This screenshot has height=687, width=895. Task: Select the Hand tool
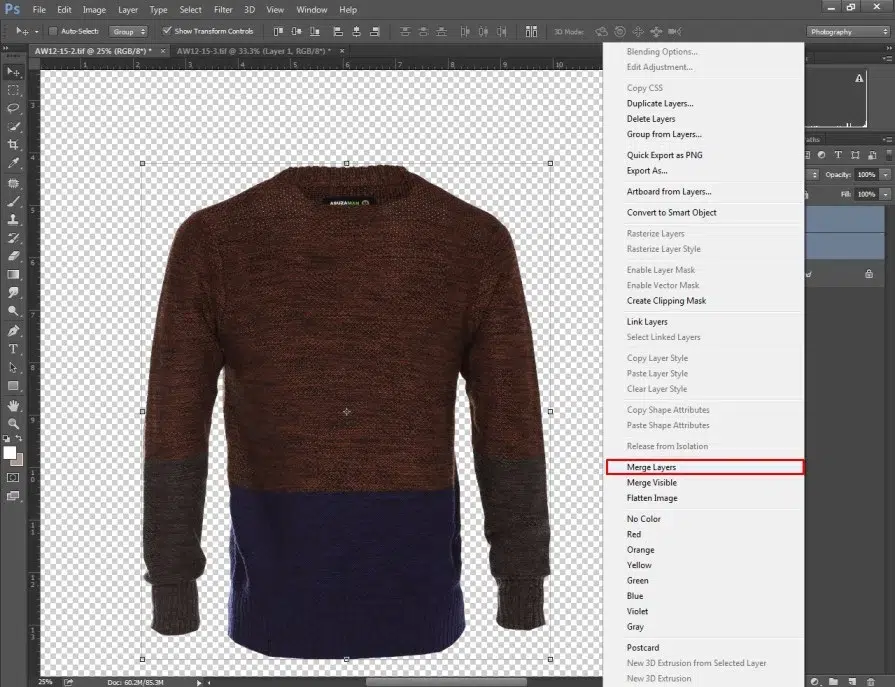(13, 406)
